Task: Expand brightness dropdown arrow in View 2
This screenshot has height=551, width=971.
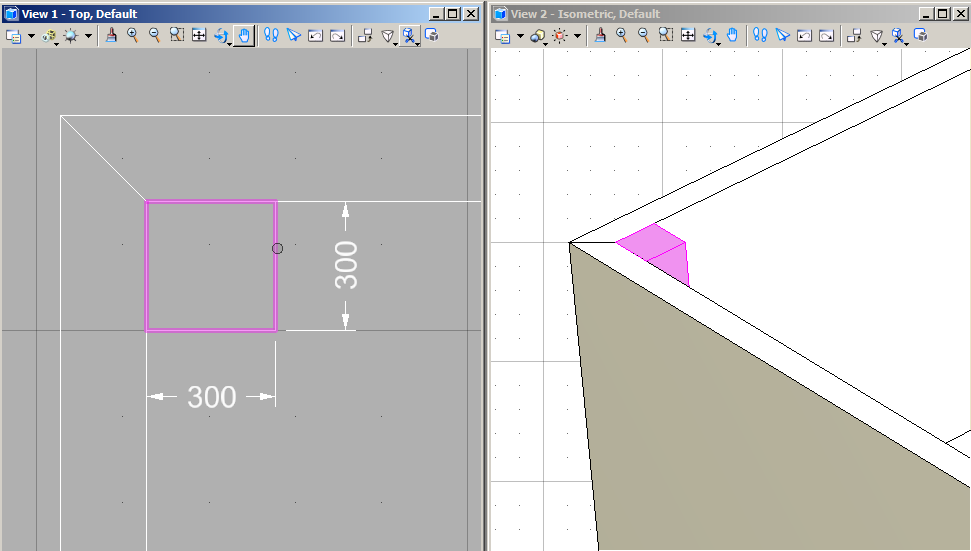Action: point(577,35)
